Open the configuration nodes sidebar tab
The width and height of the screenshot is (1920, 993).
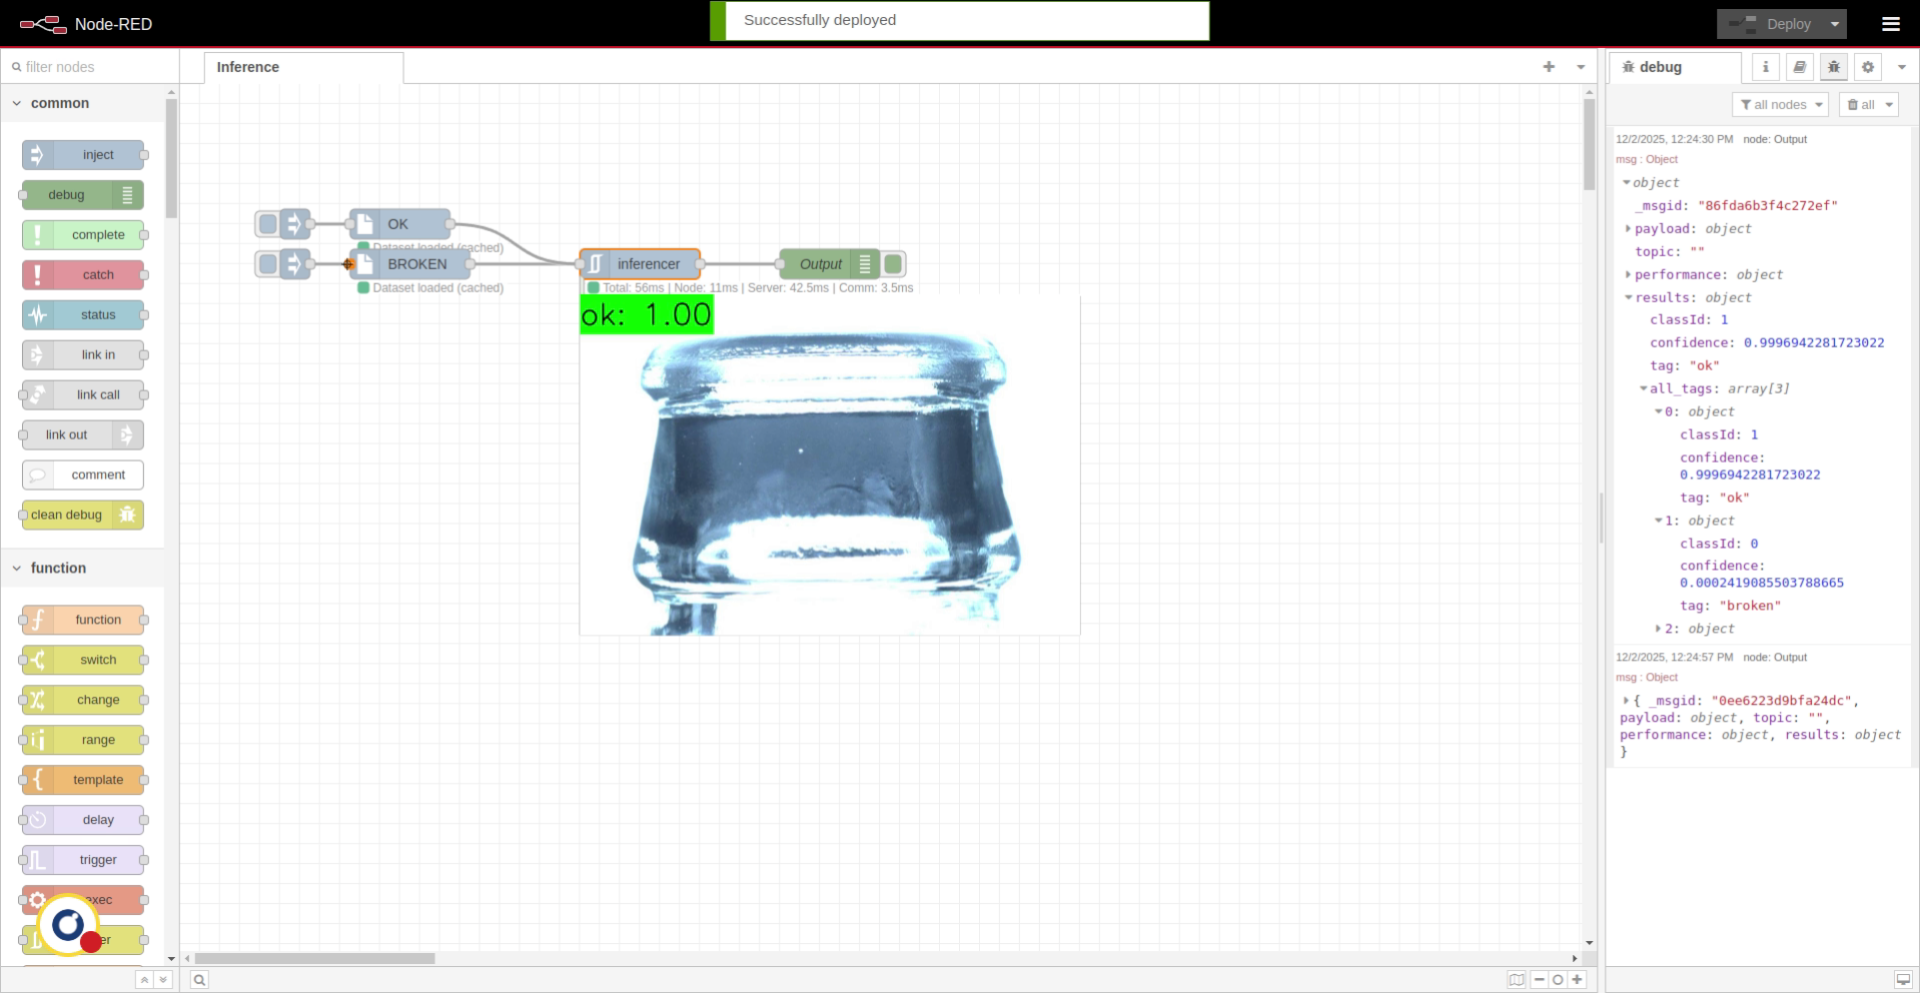point(1868,67)
